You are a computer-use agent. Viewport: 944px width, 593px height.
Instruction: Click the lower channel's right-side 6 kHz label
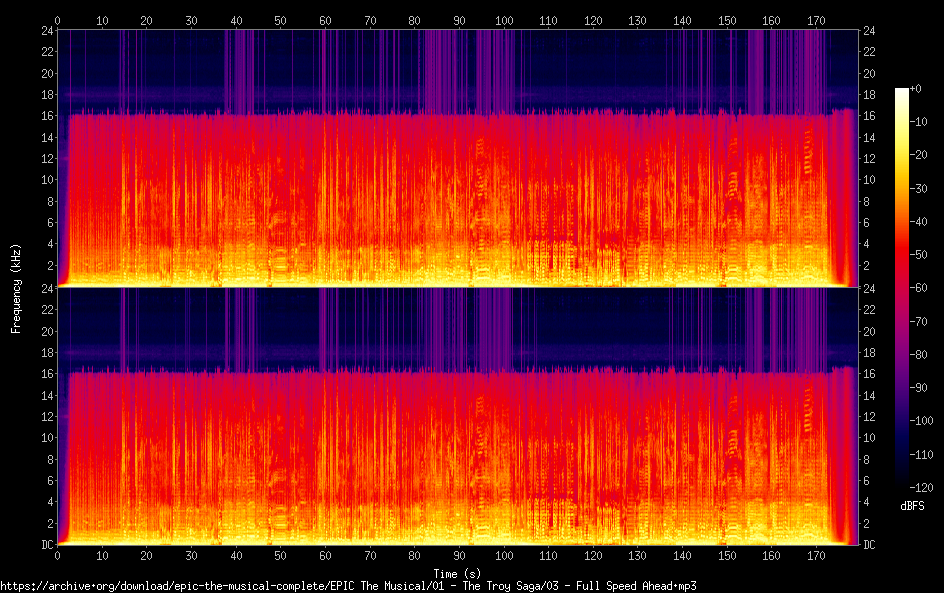(868, 481)
